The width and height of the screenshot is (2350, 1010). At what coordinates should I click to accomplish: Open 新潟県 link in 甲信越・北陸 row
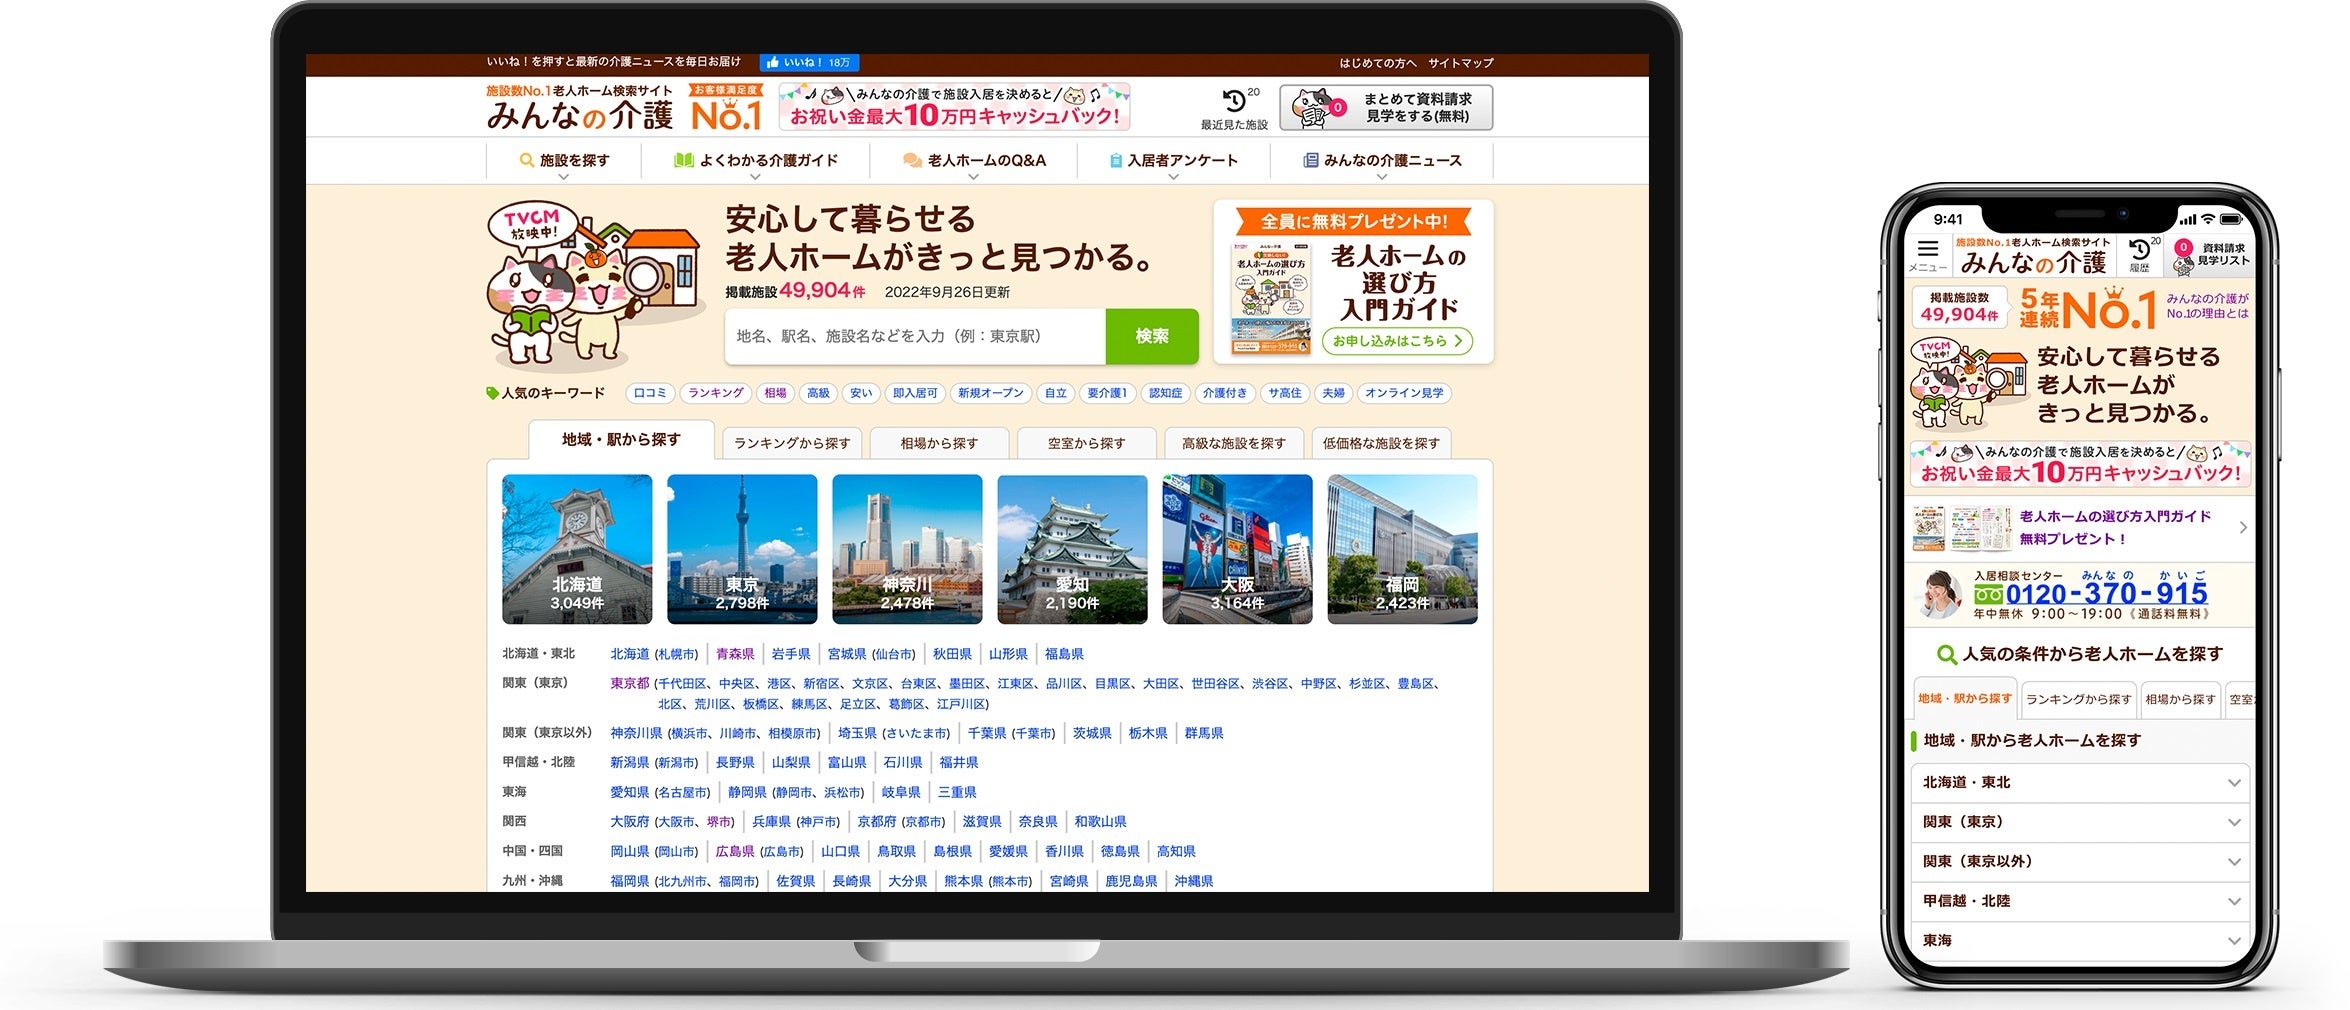click(x=630, y=763)
